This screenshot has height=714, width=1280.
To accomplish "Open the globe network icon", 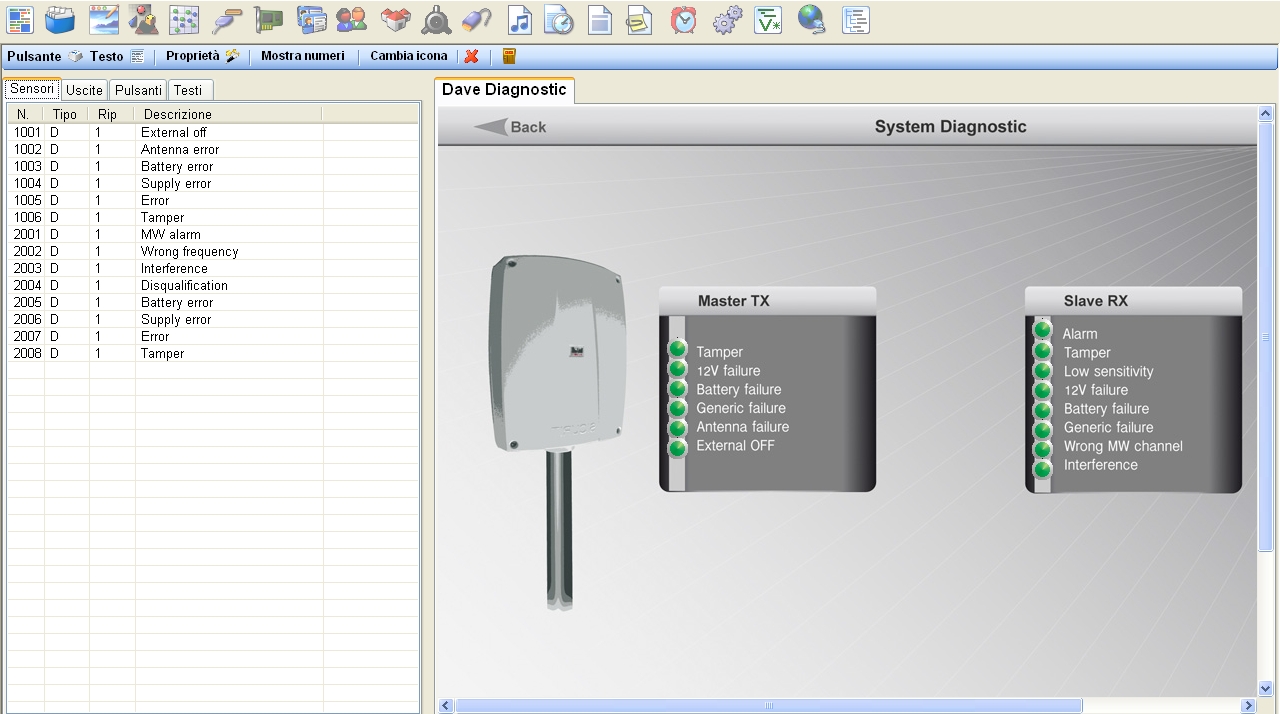I will (811, 20).
